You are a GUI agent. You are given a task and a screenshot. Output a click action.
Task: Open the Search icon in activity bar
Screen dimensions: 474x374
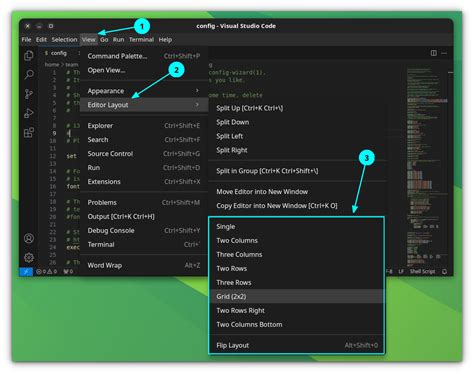coord(29,74)
